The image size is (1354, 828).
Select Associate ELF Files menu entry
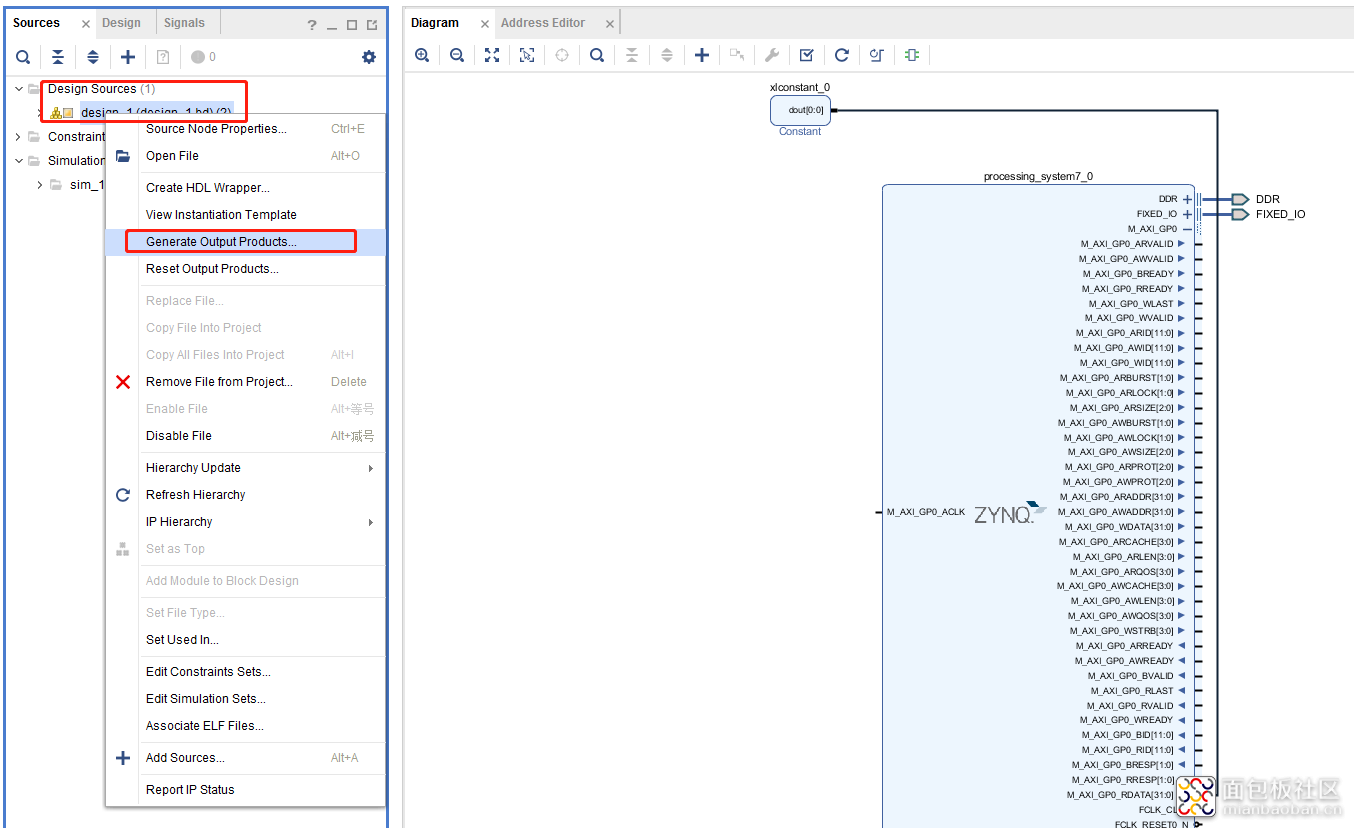click(246, 726)
